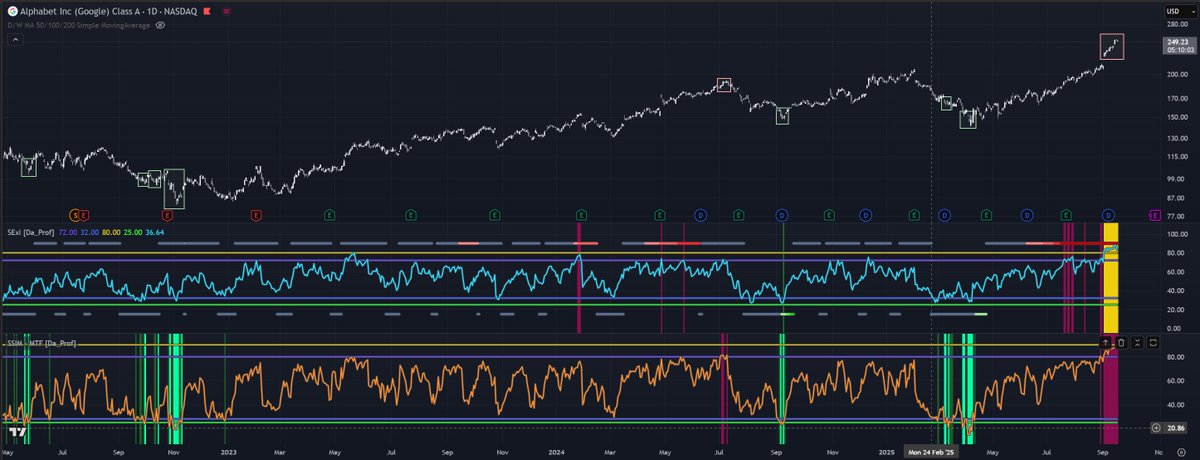Click the plus icon beside the 20.86 label

click(1157, 427)
